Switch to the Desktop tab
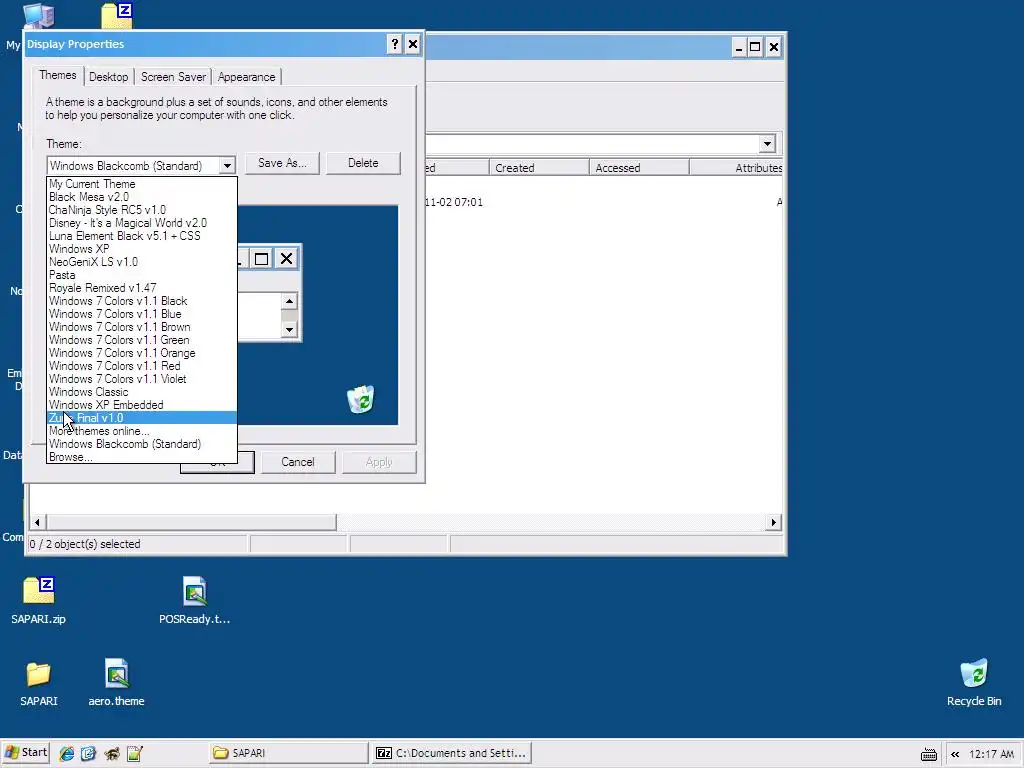 [108, 77]
